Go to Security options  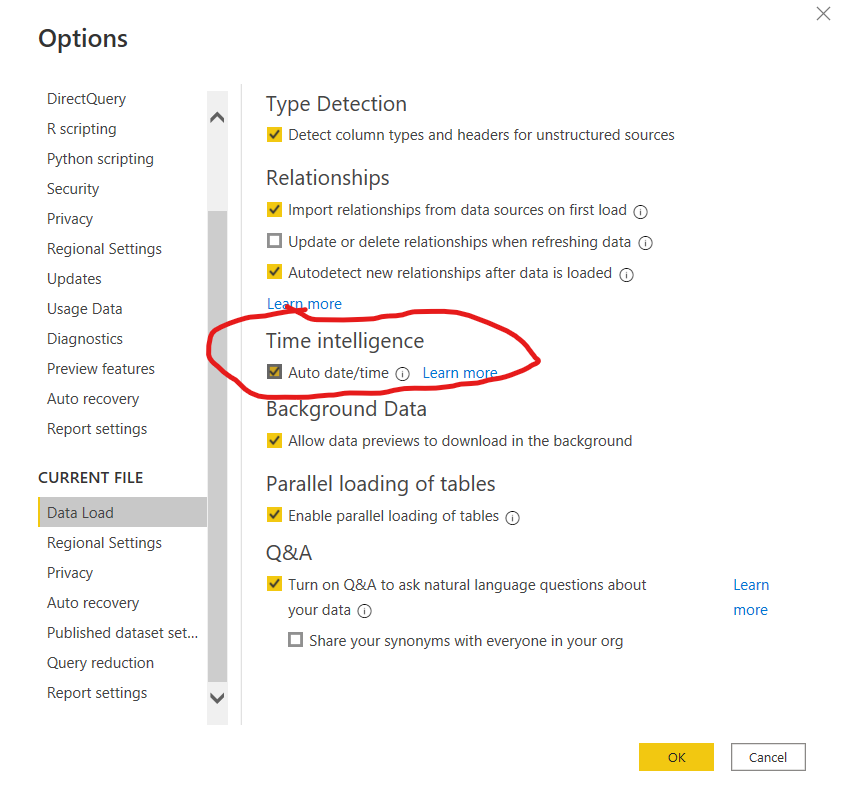tap(73, 189)
